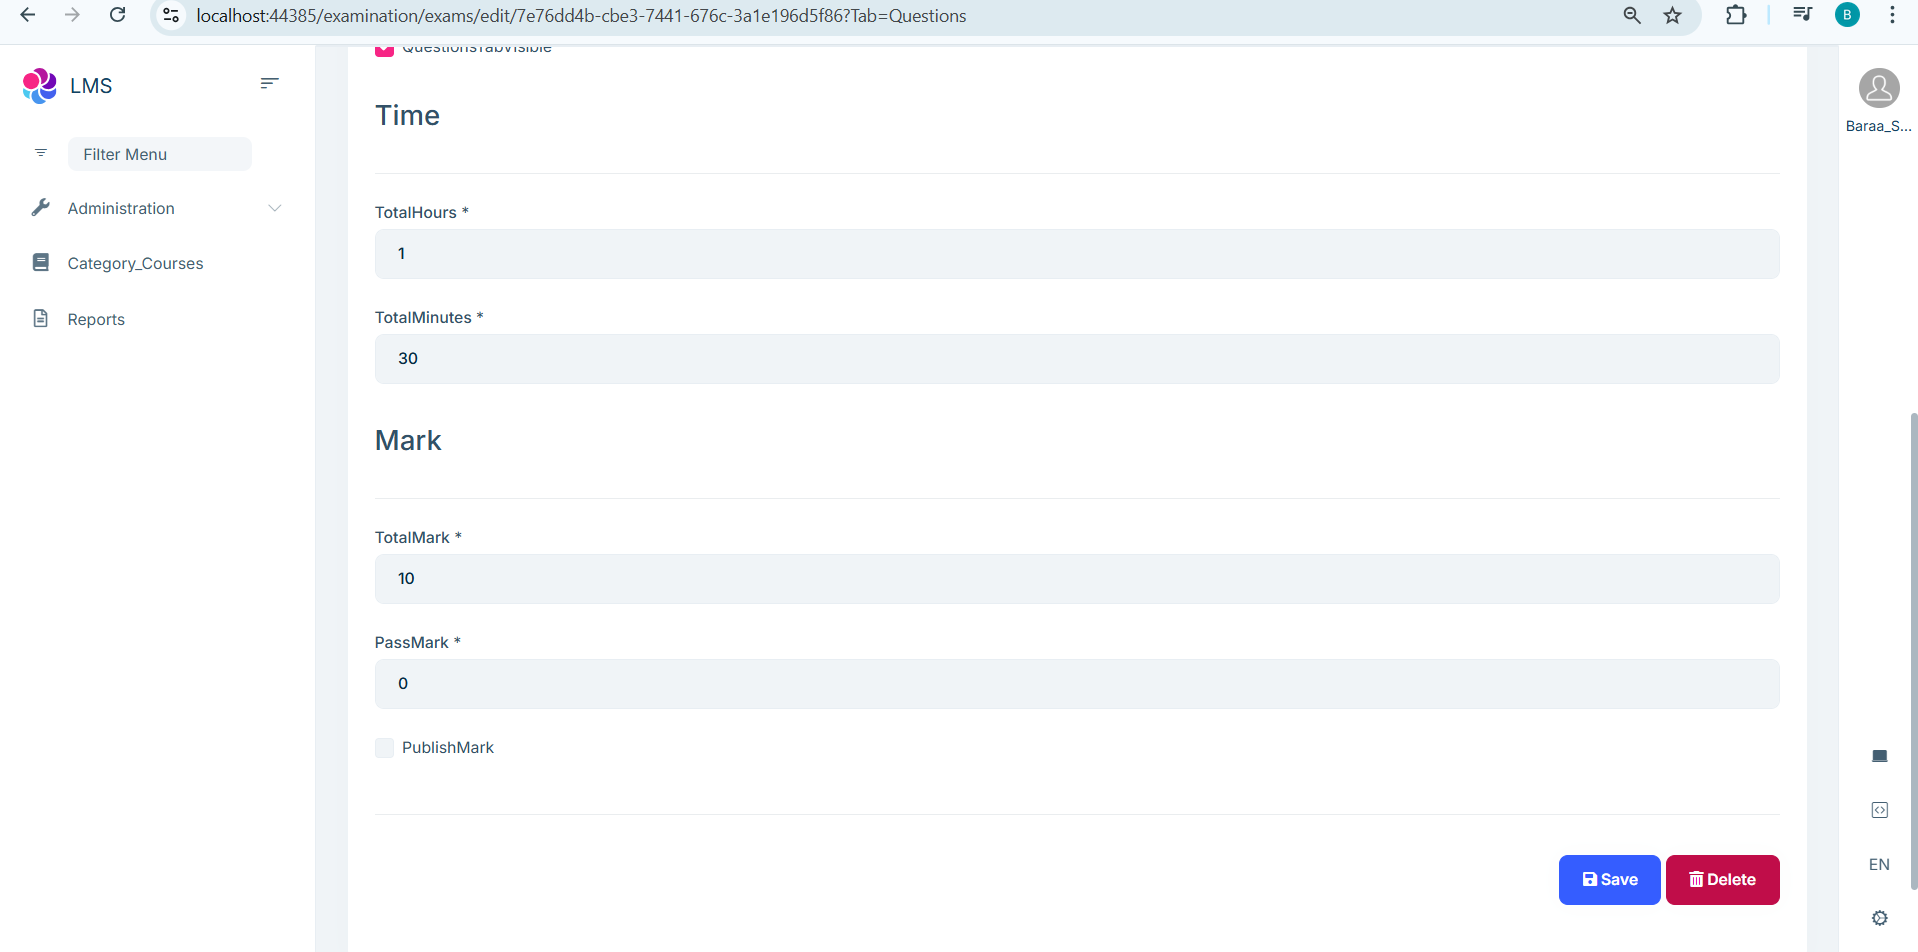Open Category_Courses in the sidebar
1918x952 pixels.
coord(135,264)
